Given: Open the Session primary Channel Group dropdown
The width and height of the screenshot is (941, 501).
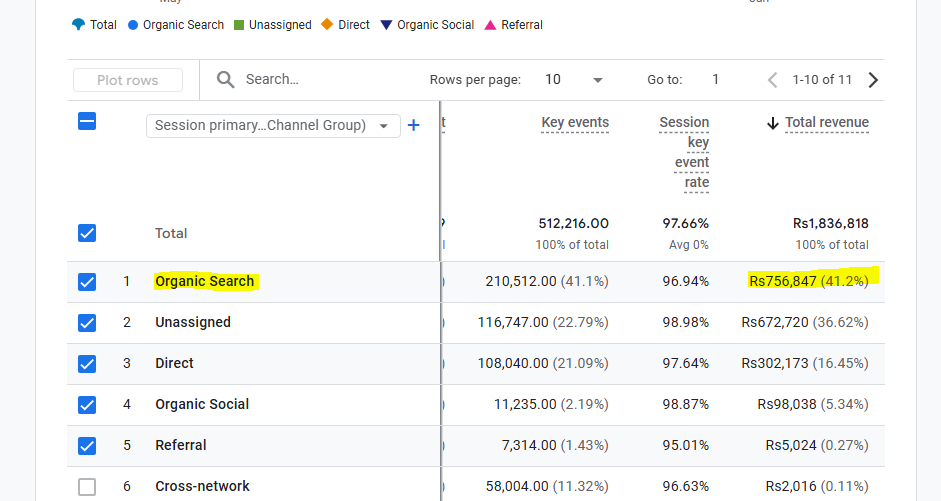Looking at the screenshot, I should coord(273,125).
